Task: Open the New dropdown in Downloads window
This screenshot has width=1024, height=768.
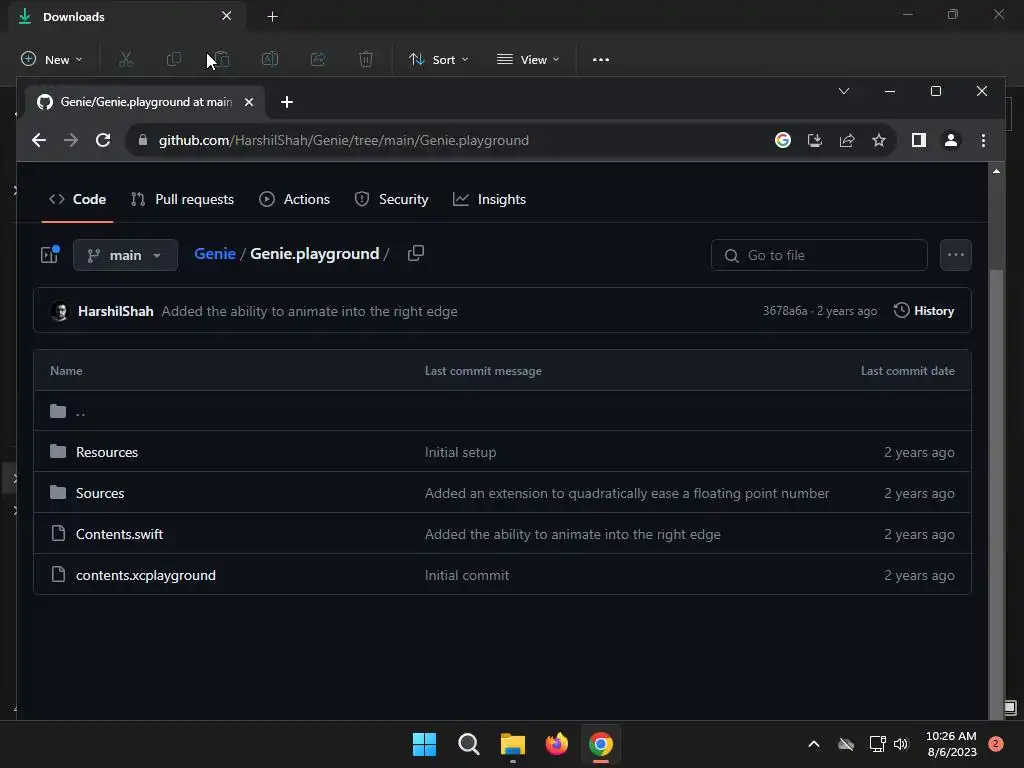Action: tap(52, 59)
